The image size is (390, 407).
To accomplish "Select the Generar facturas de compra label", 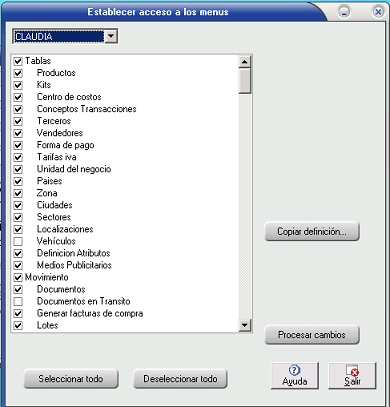I will [x=90, y=313].
